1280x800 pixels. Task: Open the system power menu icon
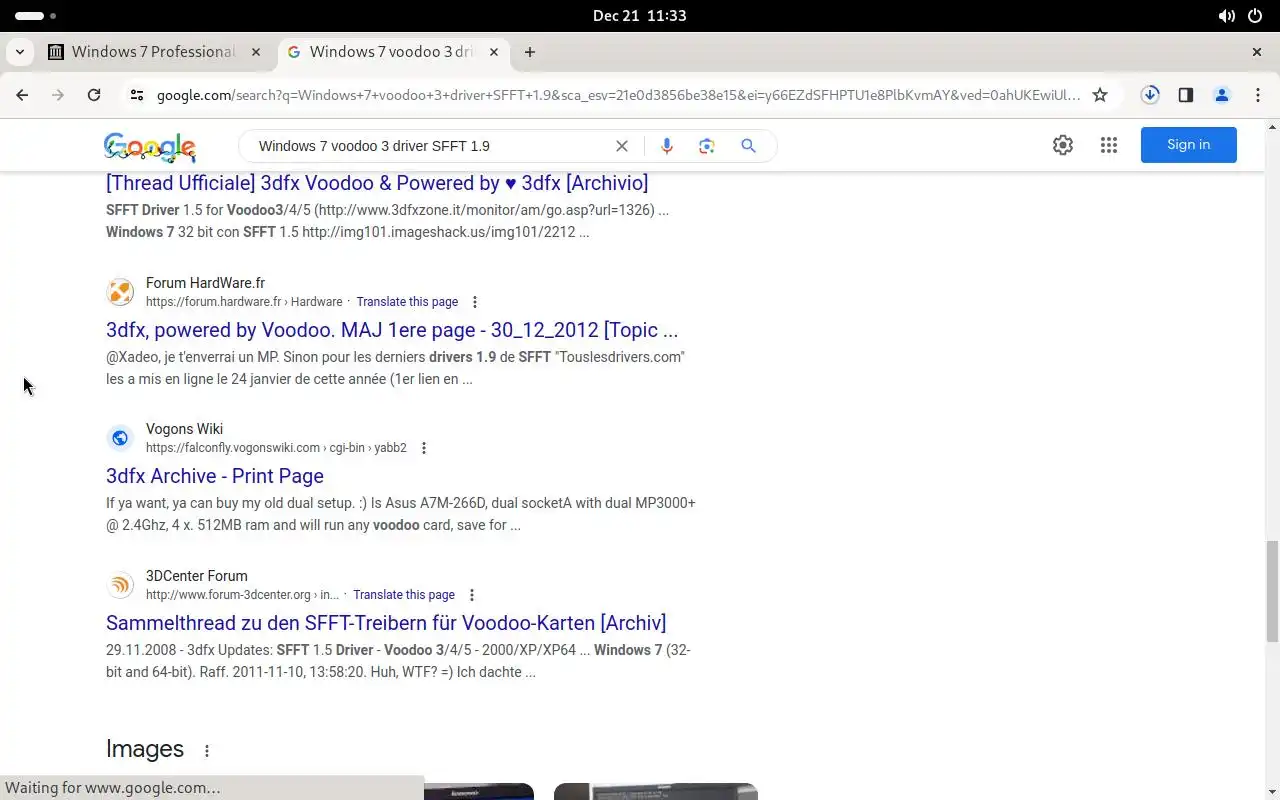1255,16
